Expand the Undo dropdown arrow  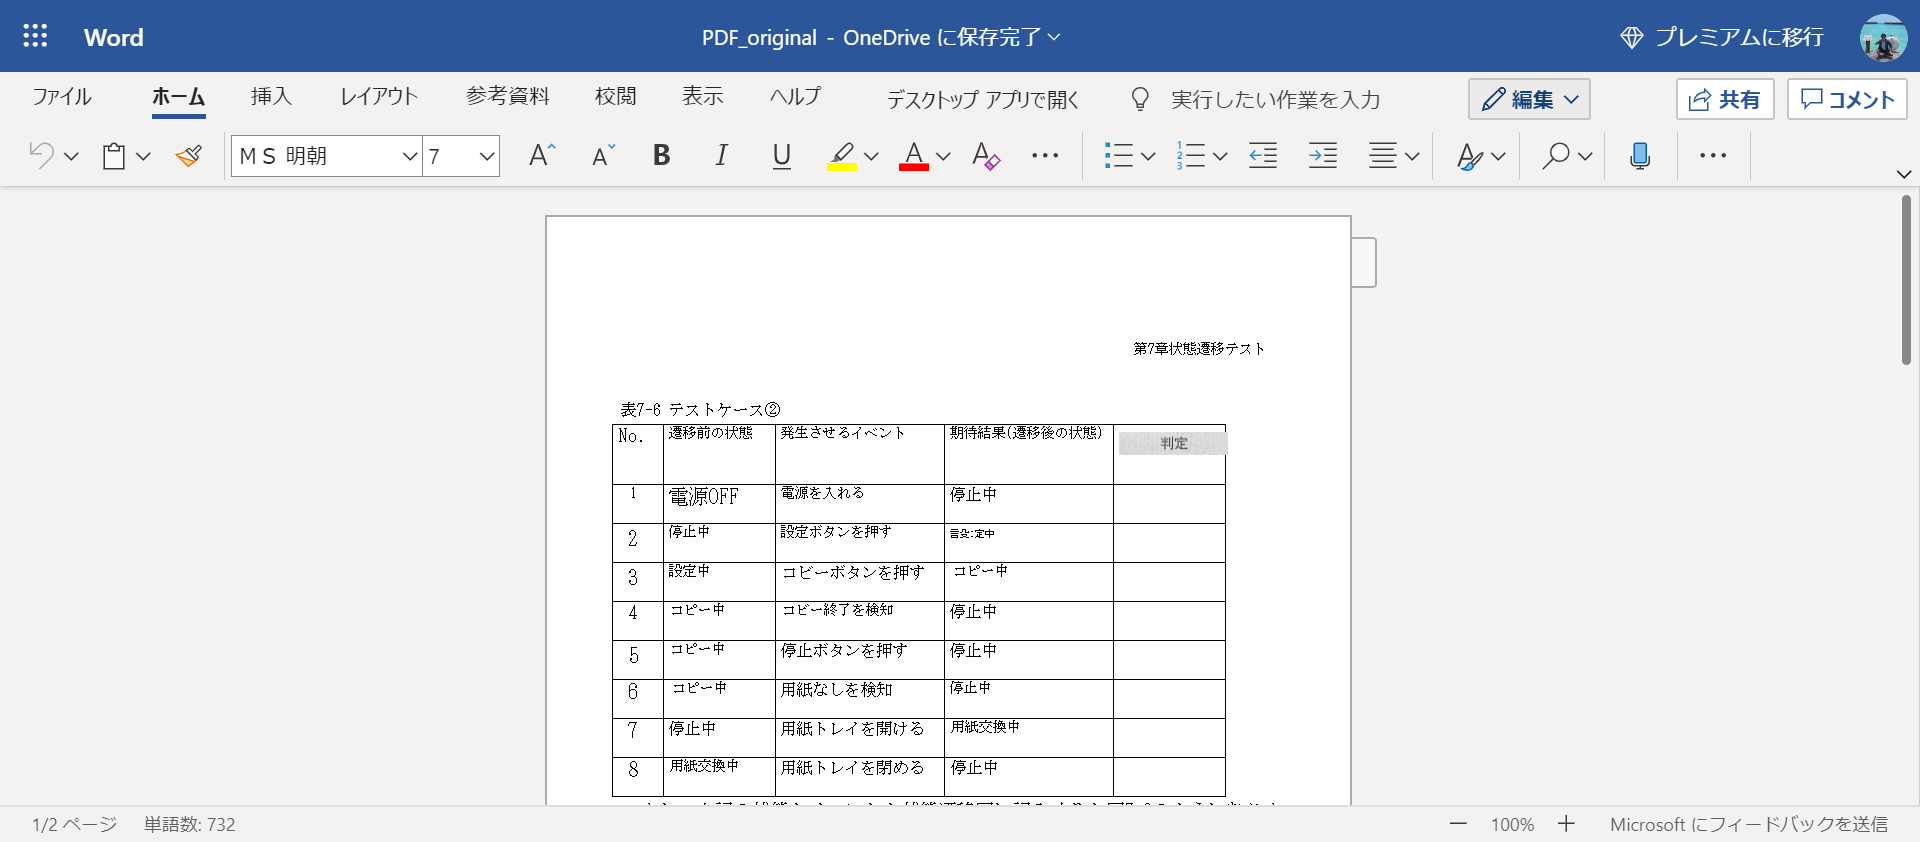click(x=71, y=156)
